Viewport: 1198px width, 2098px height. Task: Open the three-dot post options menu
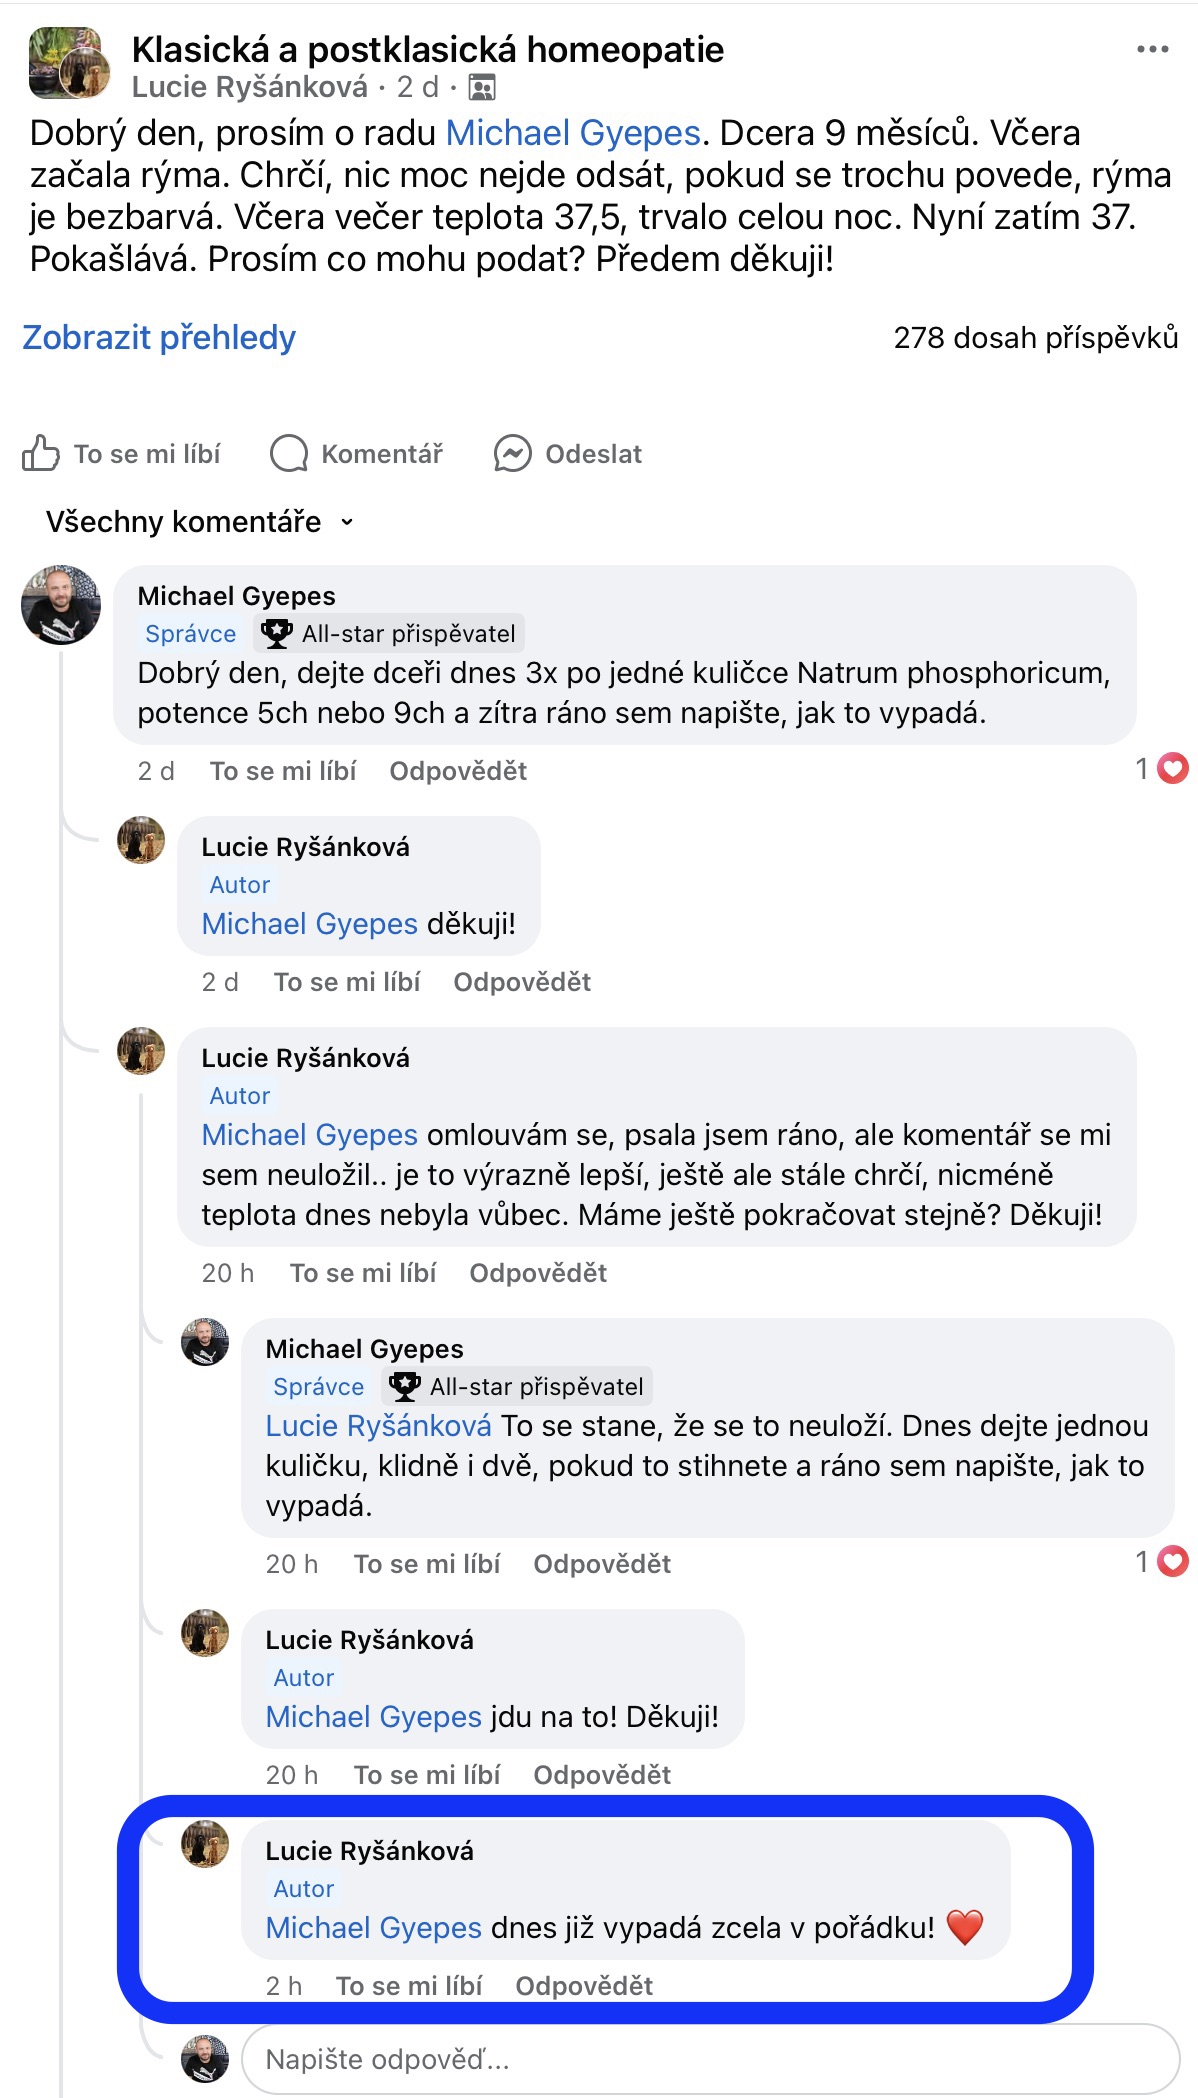click(x=1152, y=49)
